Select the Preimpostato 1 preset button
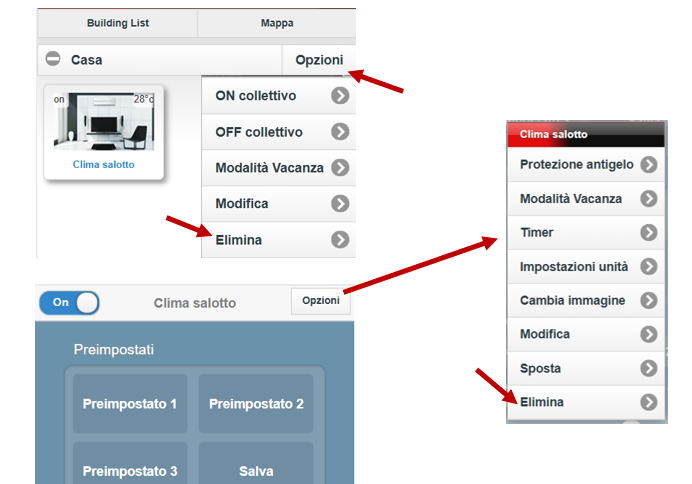The image size is (692, 484). [130, 404]
